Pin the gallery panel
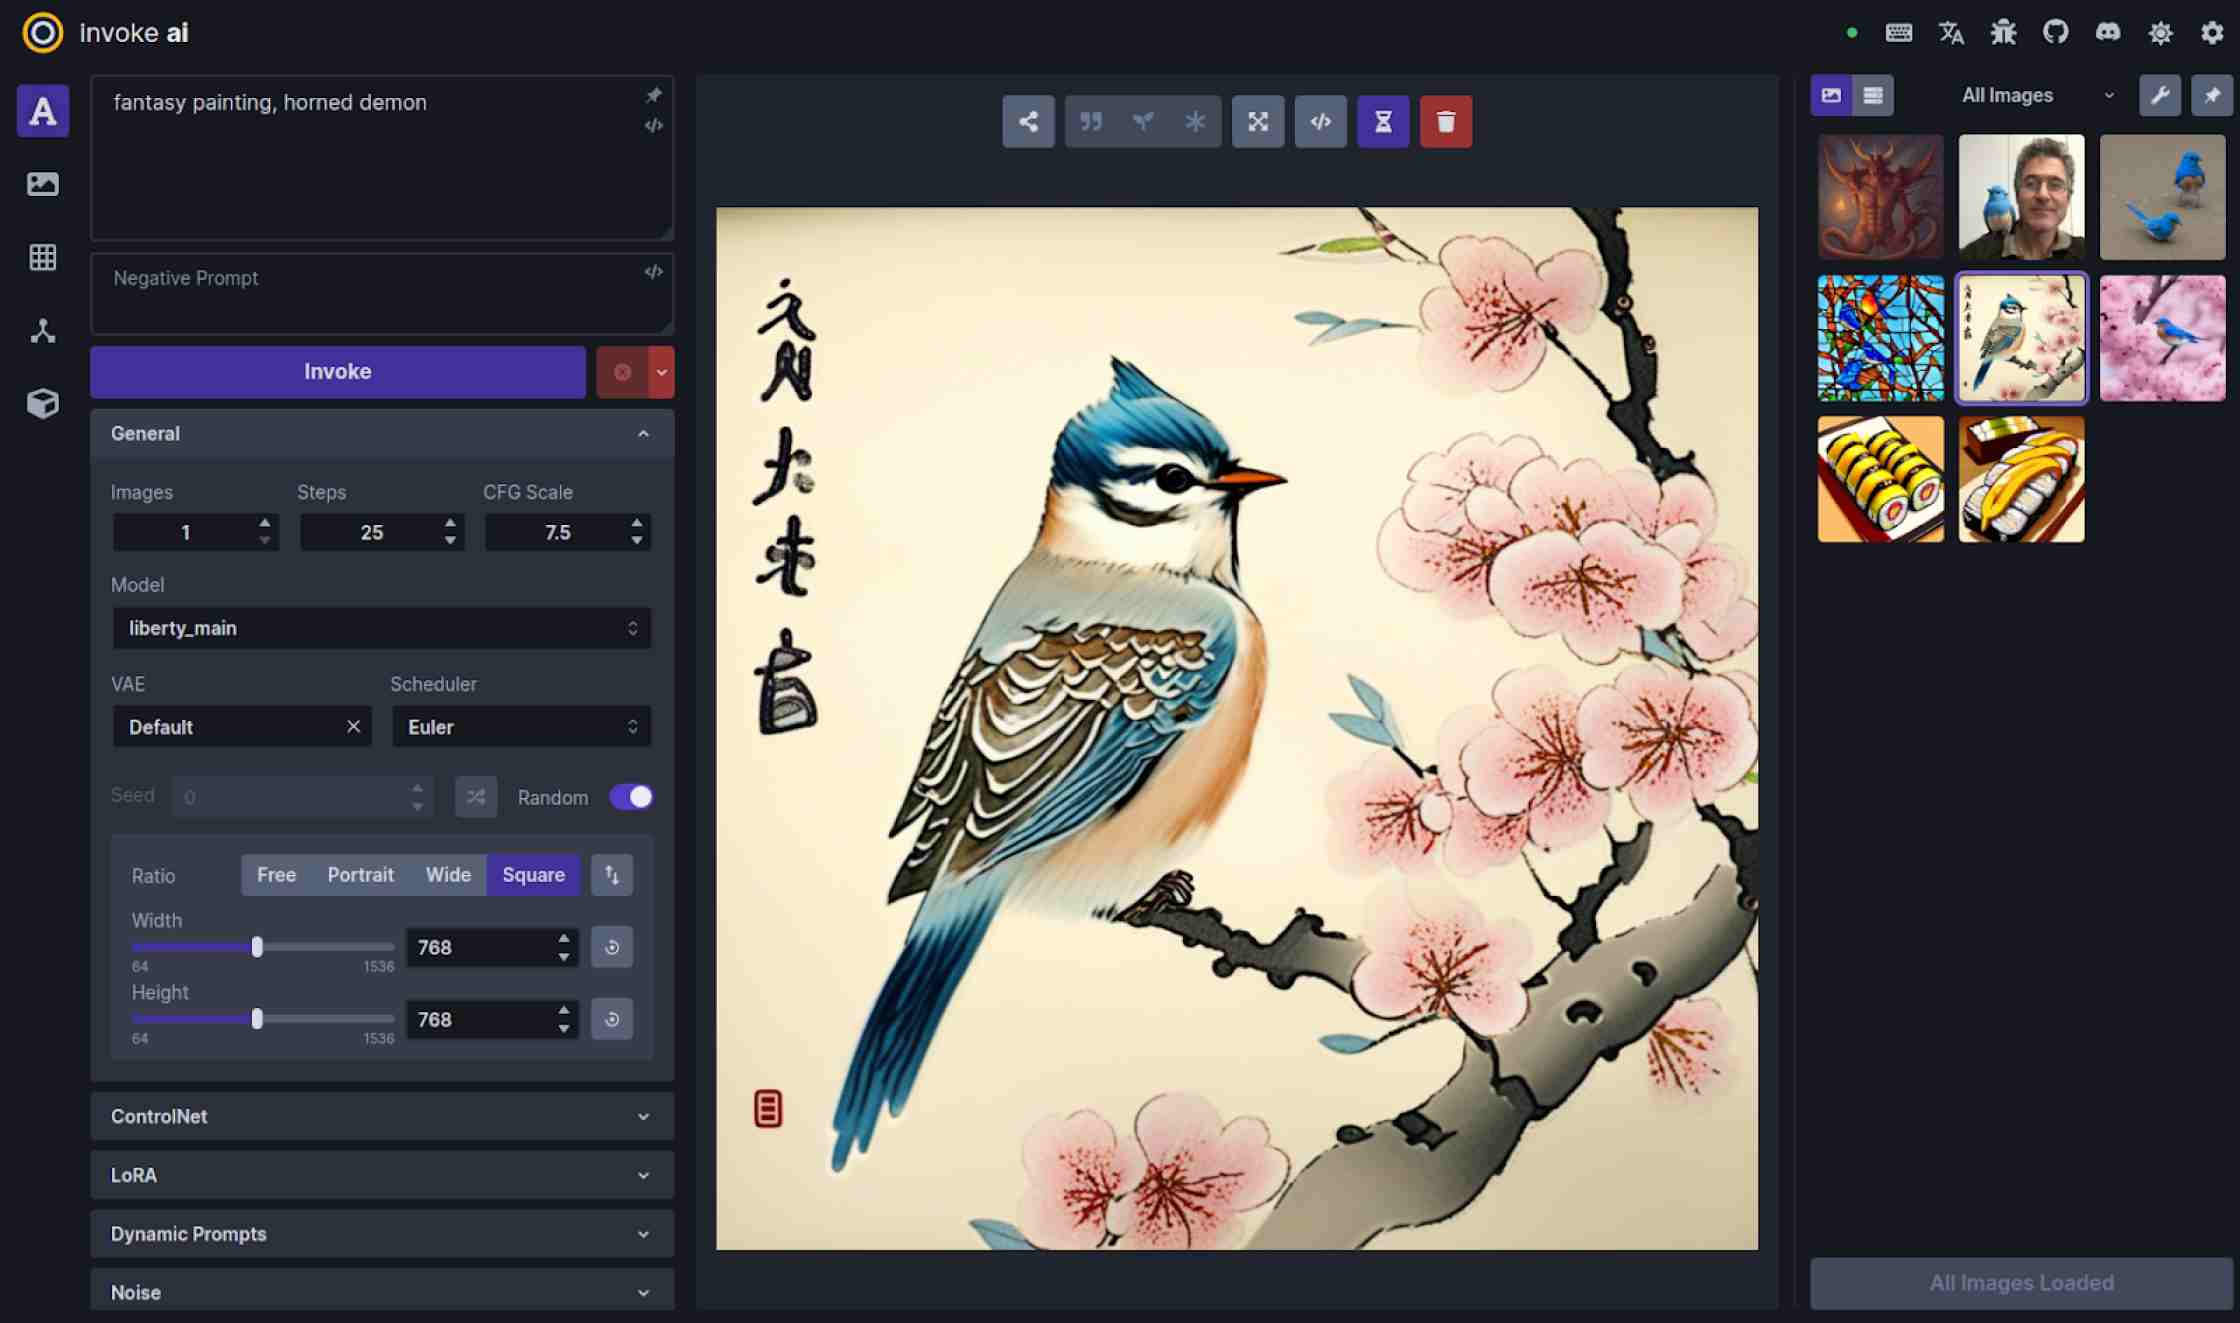 pyautogui.click(x=2213, y=95)
